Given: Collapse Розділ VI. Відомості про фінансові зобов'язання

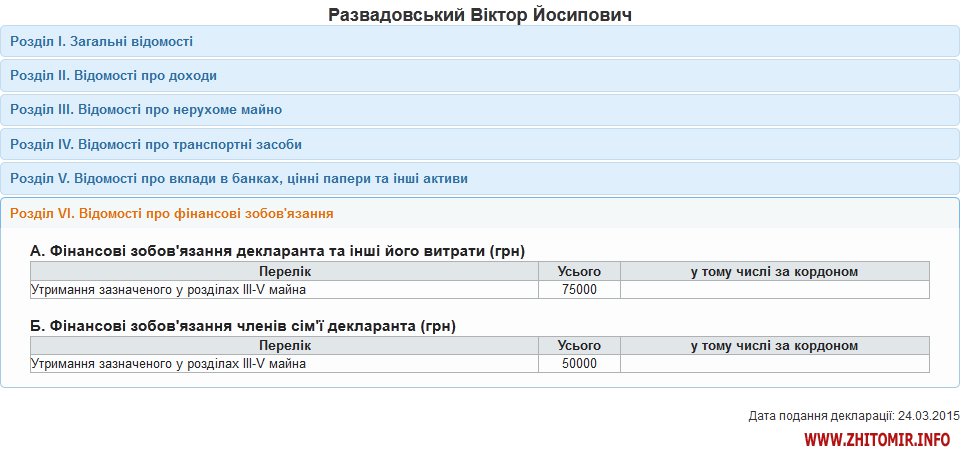Looking at the screenshot, I should click(172, 213).
